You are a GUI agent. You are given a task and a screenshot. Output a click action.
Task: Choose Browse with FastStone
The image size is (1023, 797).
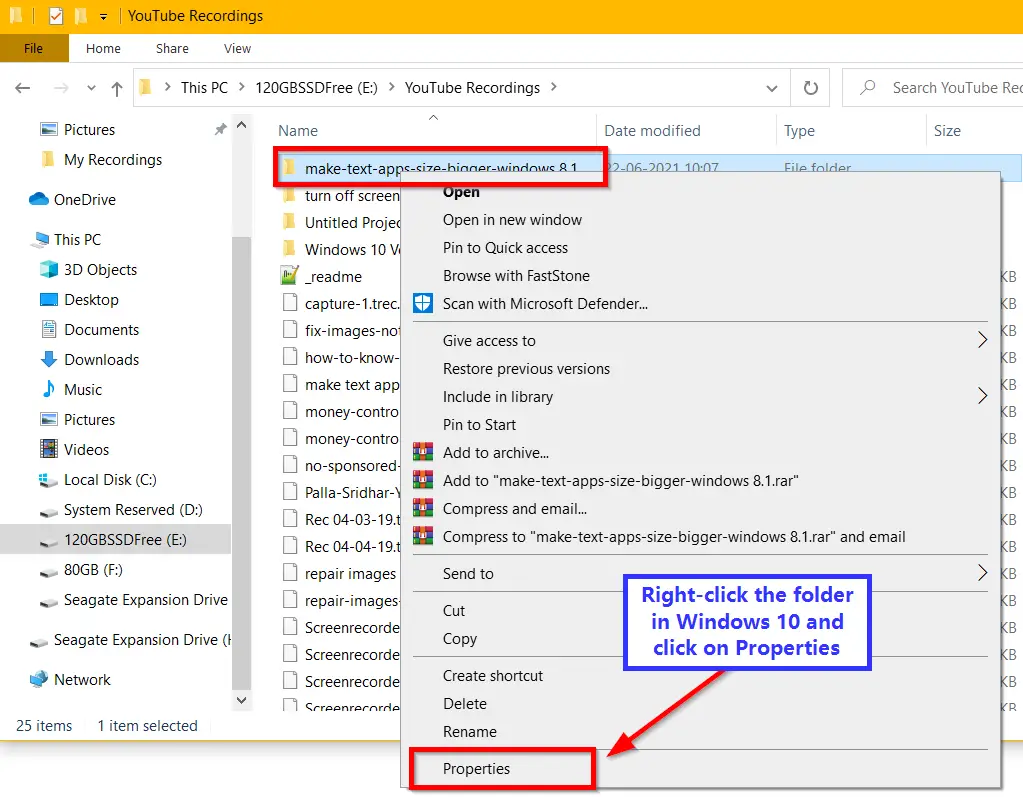pos(516,276)
